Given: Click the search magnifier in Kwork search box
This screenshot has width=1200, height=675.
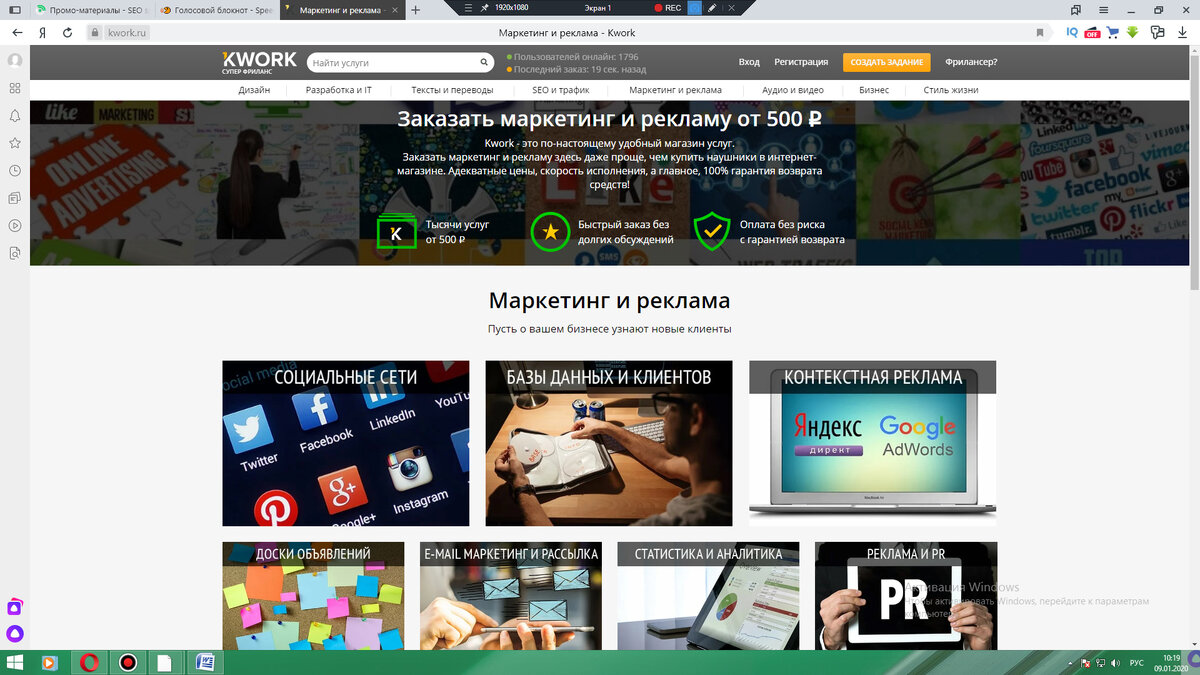Looking at the screenshot, I should click(485, 62).
